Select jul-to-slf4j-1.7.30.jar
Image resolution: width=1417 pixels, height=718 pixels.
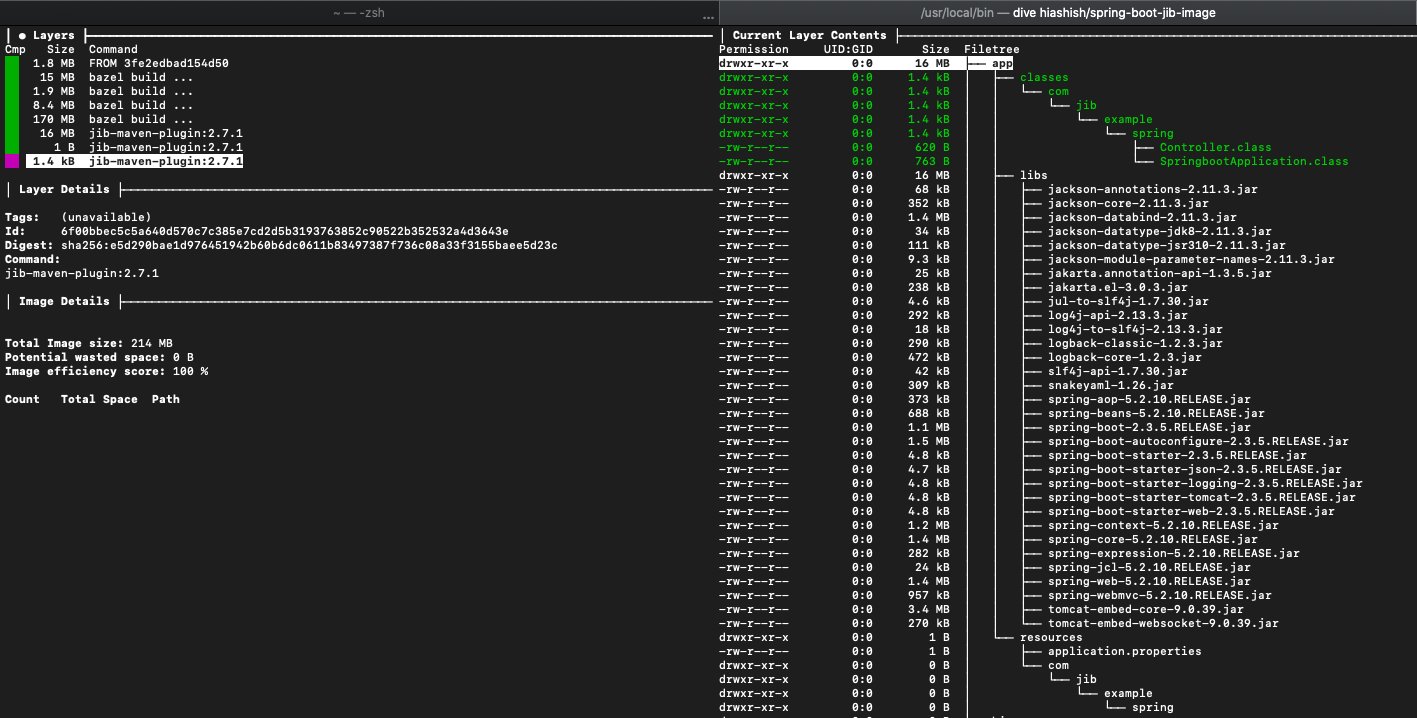(1128, 301)
